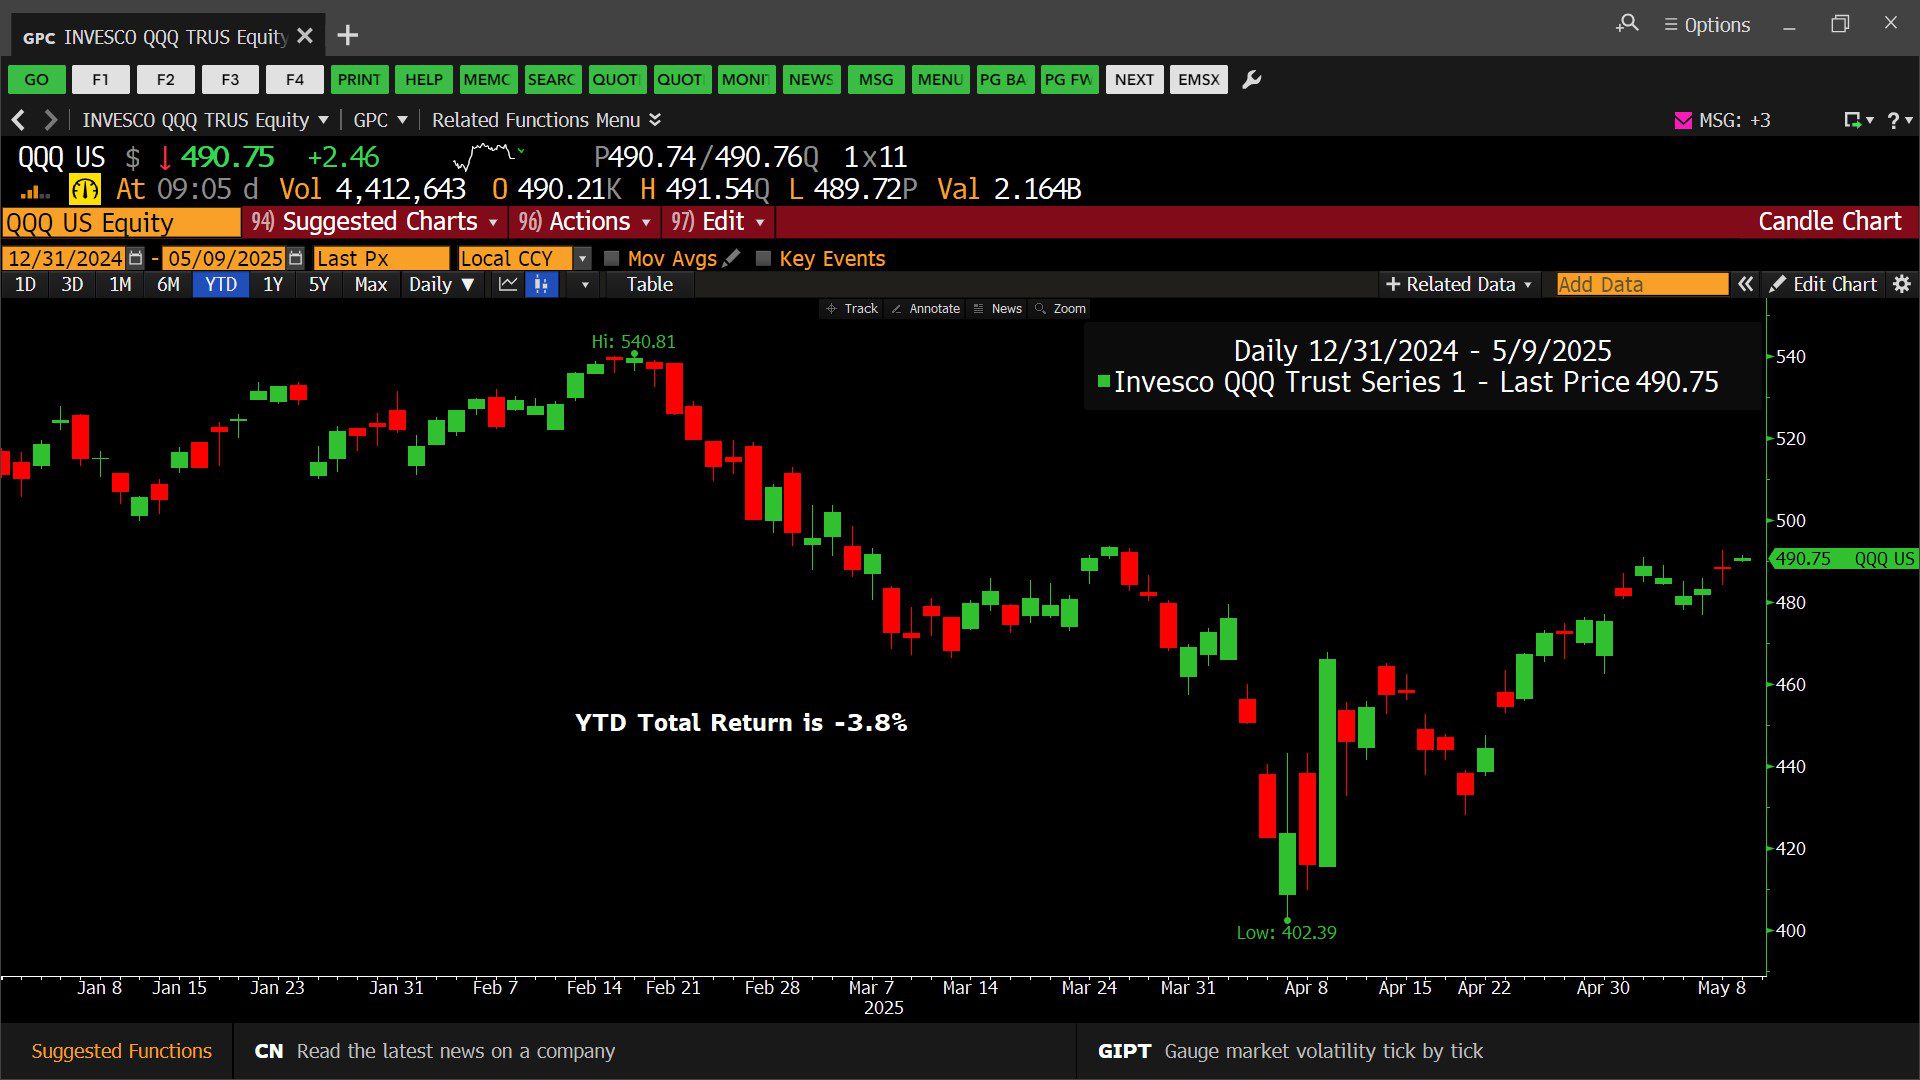The width and height of the screenshot is (1920, 1080).
Task: Expand the Local CCY currency dropdown
Action: tap(582, 258)
